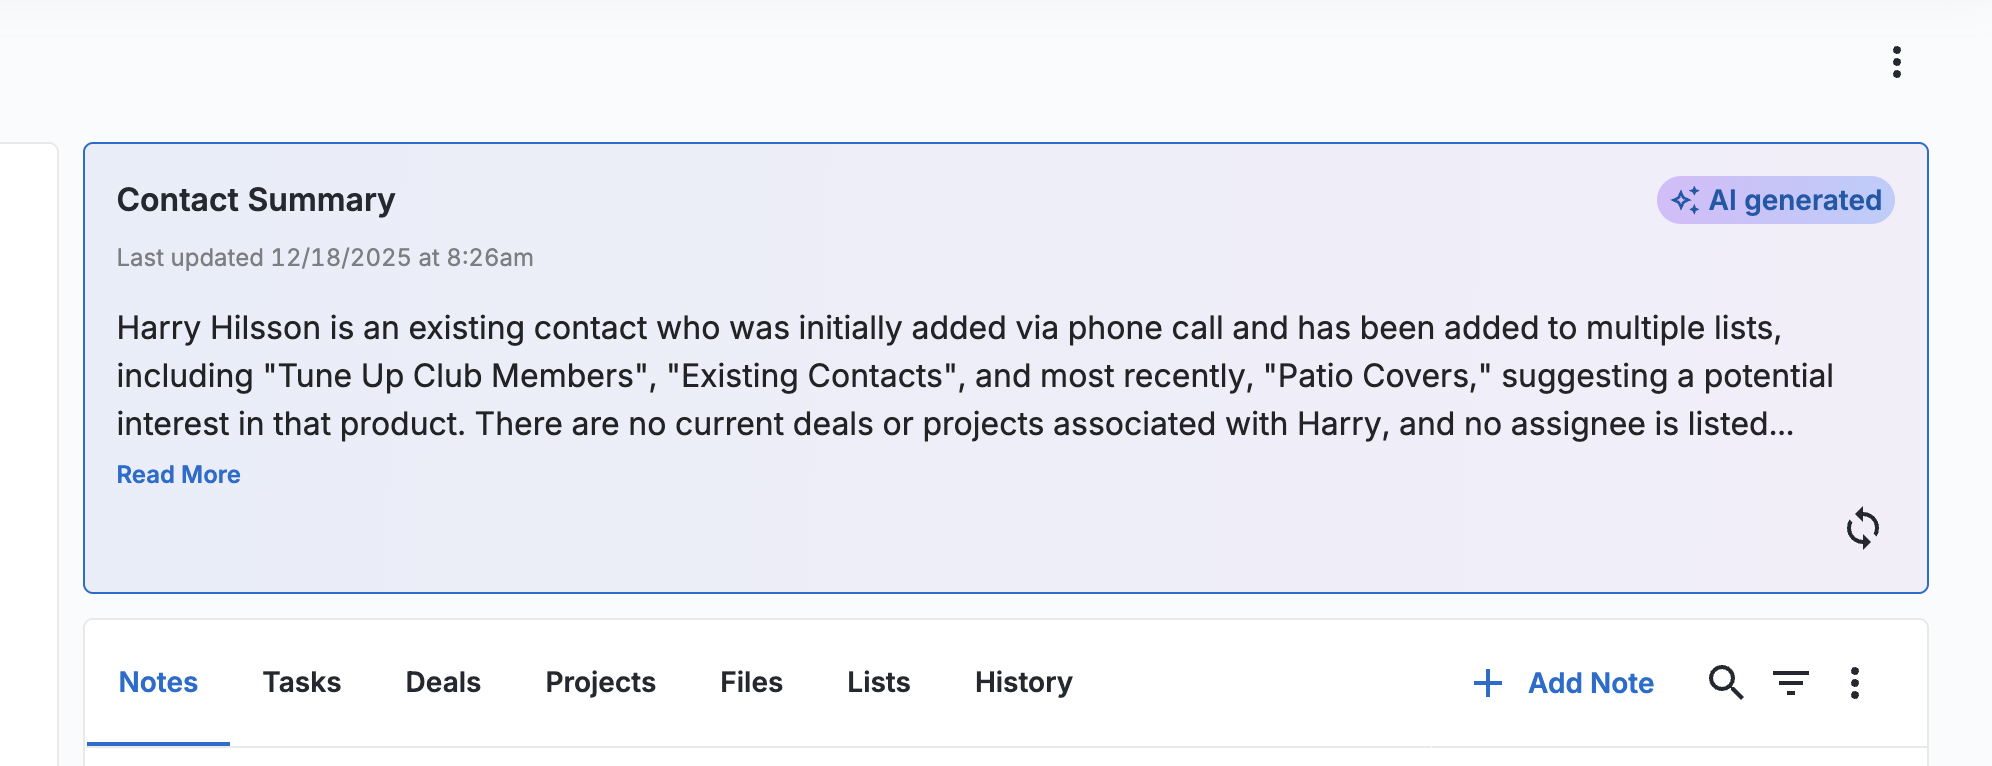The image size is (1992, 766).
Task: Click the Contact Summary heading
Action: [256, 200]
